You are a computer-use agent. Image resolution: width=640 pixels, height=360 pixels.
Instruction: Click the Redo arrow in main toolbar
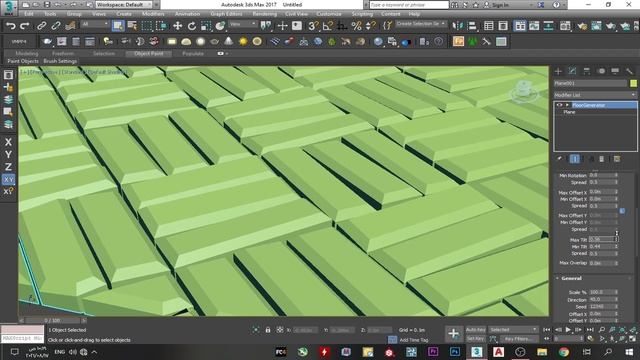point(24,26)
